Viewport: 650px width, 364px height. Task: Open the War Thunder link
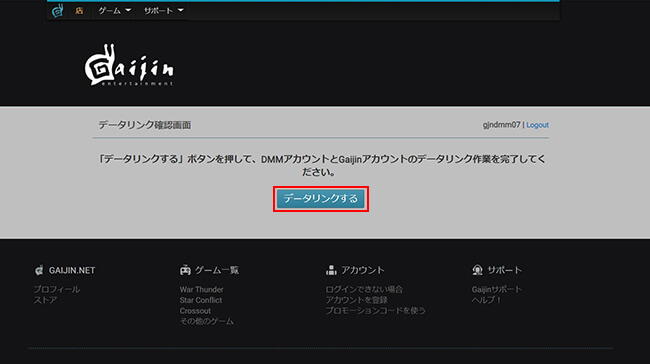201,289
